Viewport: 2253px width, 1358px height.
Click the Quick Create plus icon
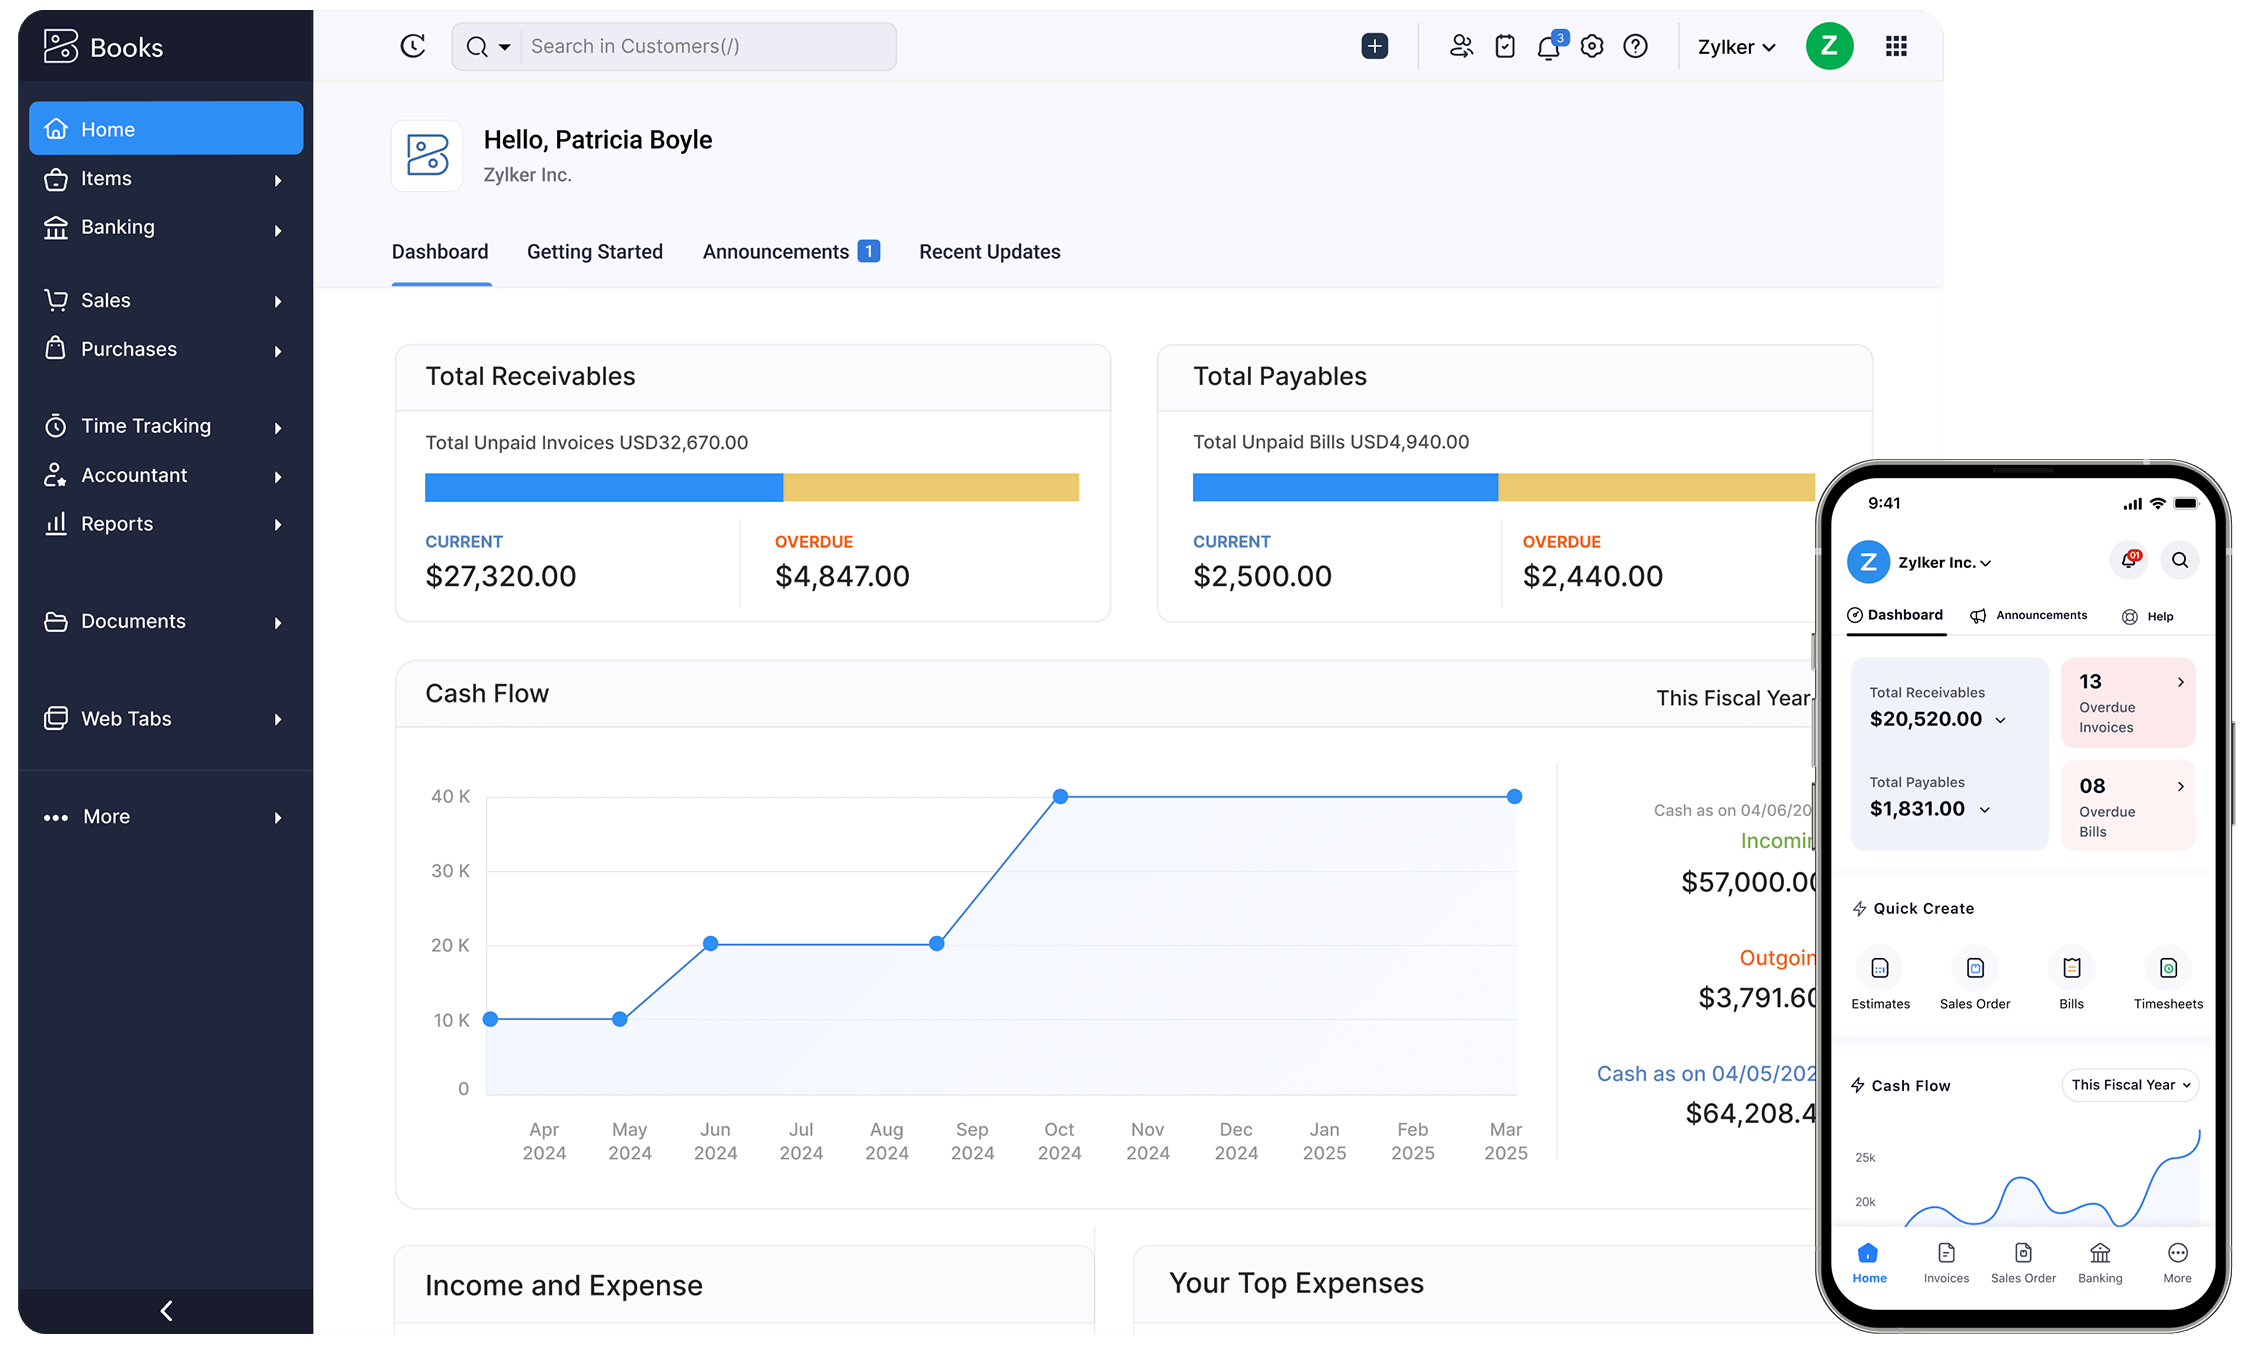coord(1374,46)
